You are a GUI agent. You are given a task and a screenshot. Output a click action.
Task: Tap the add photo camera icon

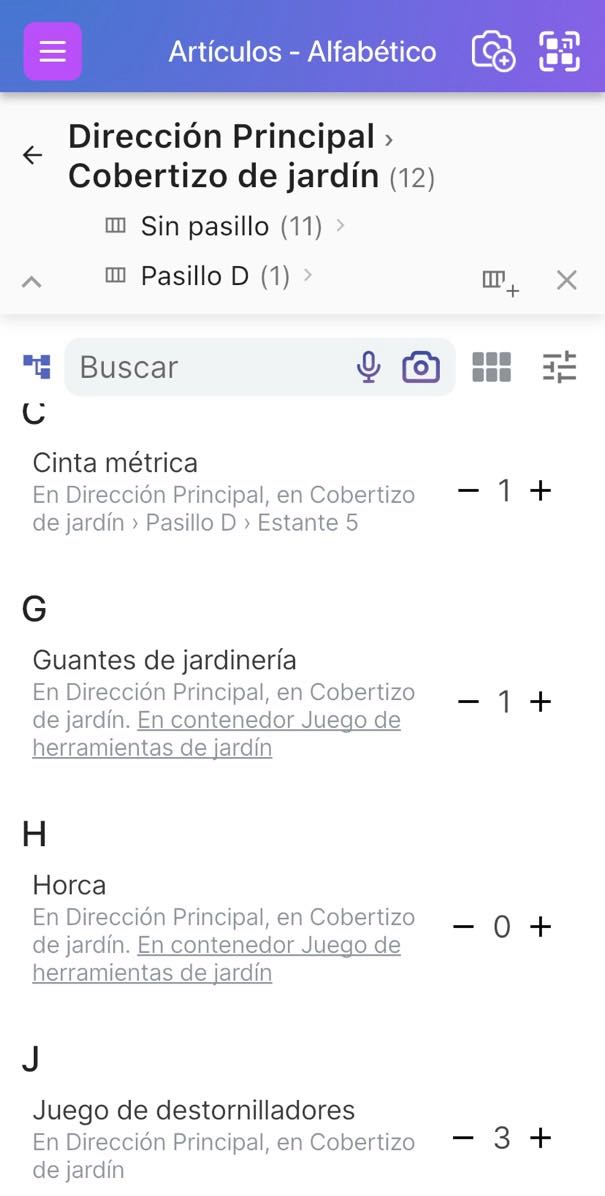492,51
